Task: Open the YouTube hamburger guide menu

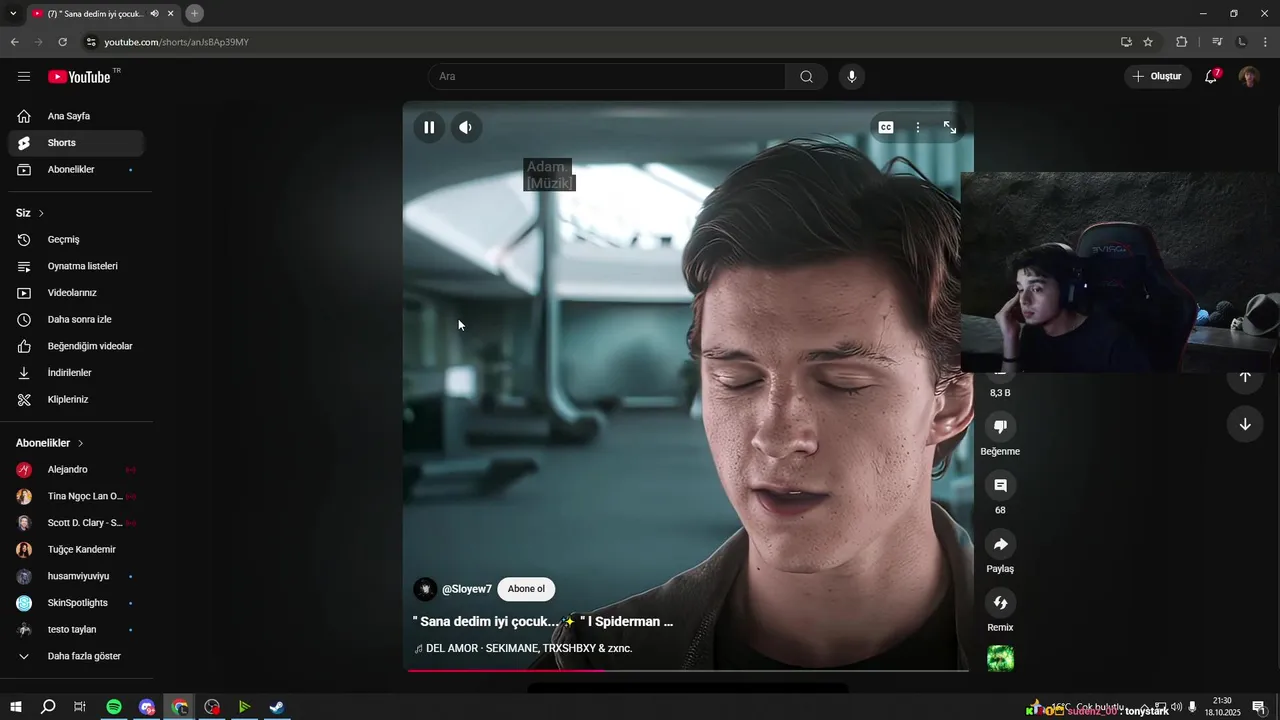Action: [x=24, y=76]
